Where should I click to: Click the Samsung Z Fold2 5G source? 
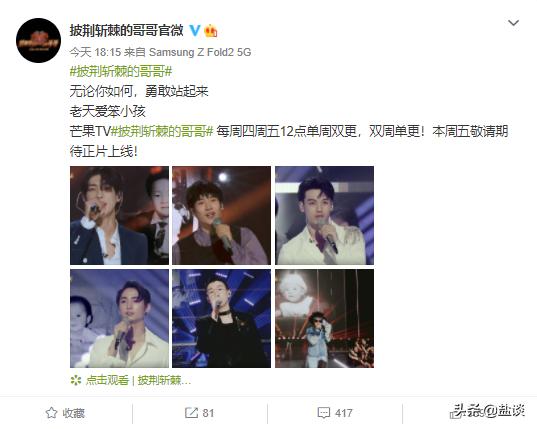tap(200, 52)
